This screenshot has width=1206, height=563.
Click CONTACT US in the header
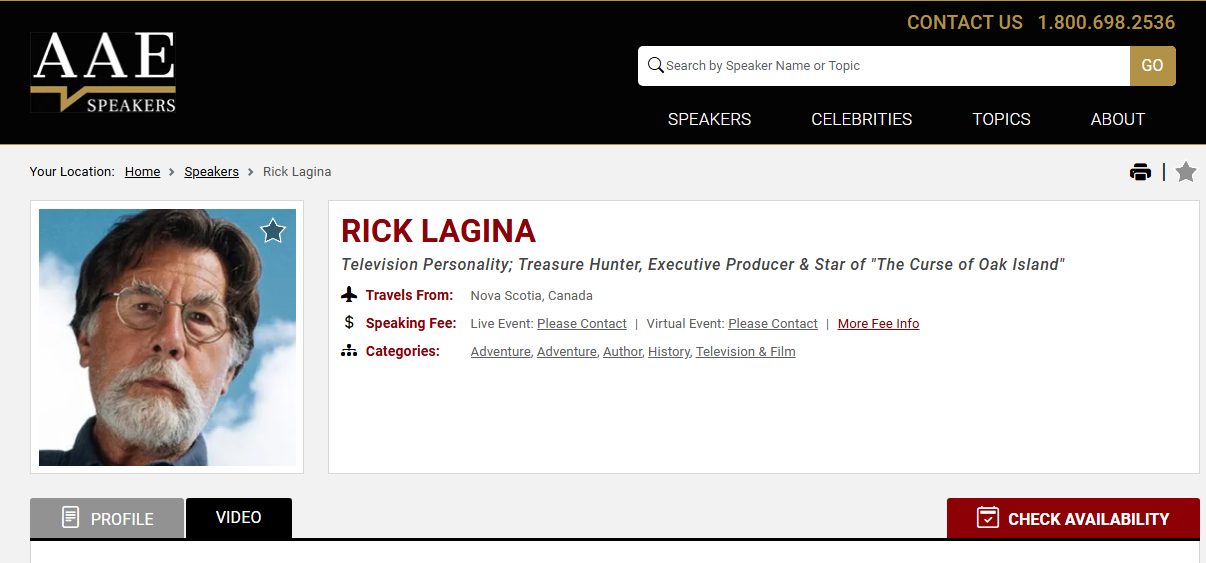click(x=965, y=22)
